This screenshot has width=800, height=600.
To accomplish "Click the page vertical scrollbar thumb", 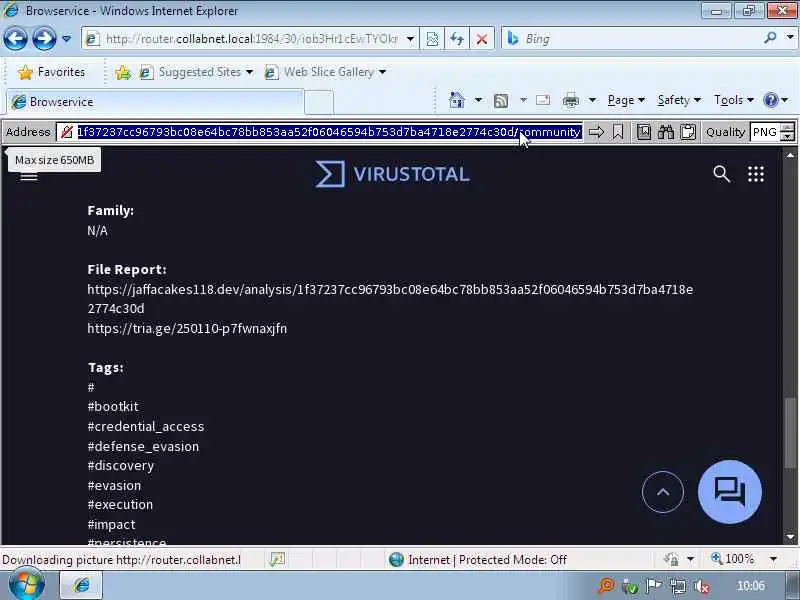I will click(790, 433).
